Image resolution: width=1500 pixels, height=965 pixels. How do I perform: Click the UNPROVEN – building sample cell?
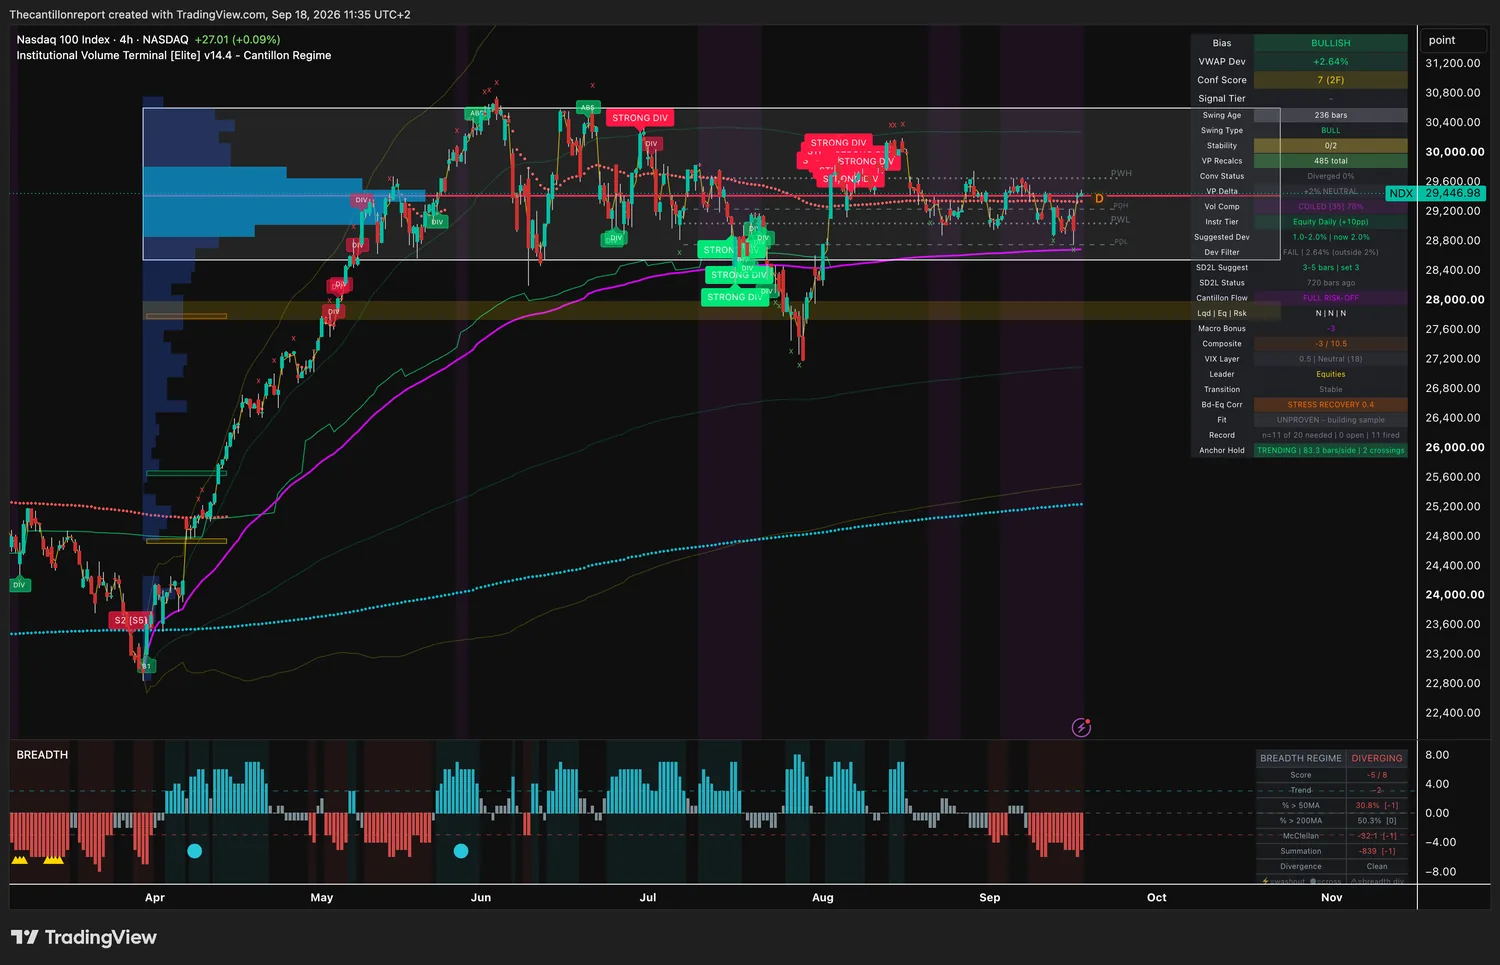tap(1331, 420)
